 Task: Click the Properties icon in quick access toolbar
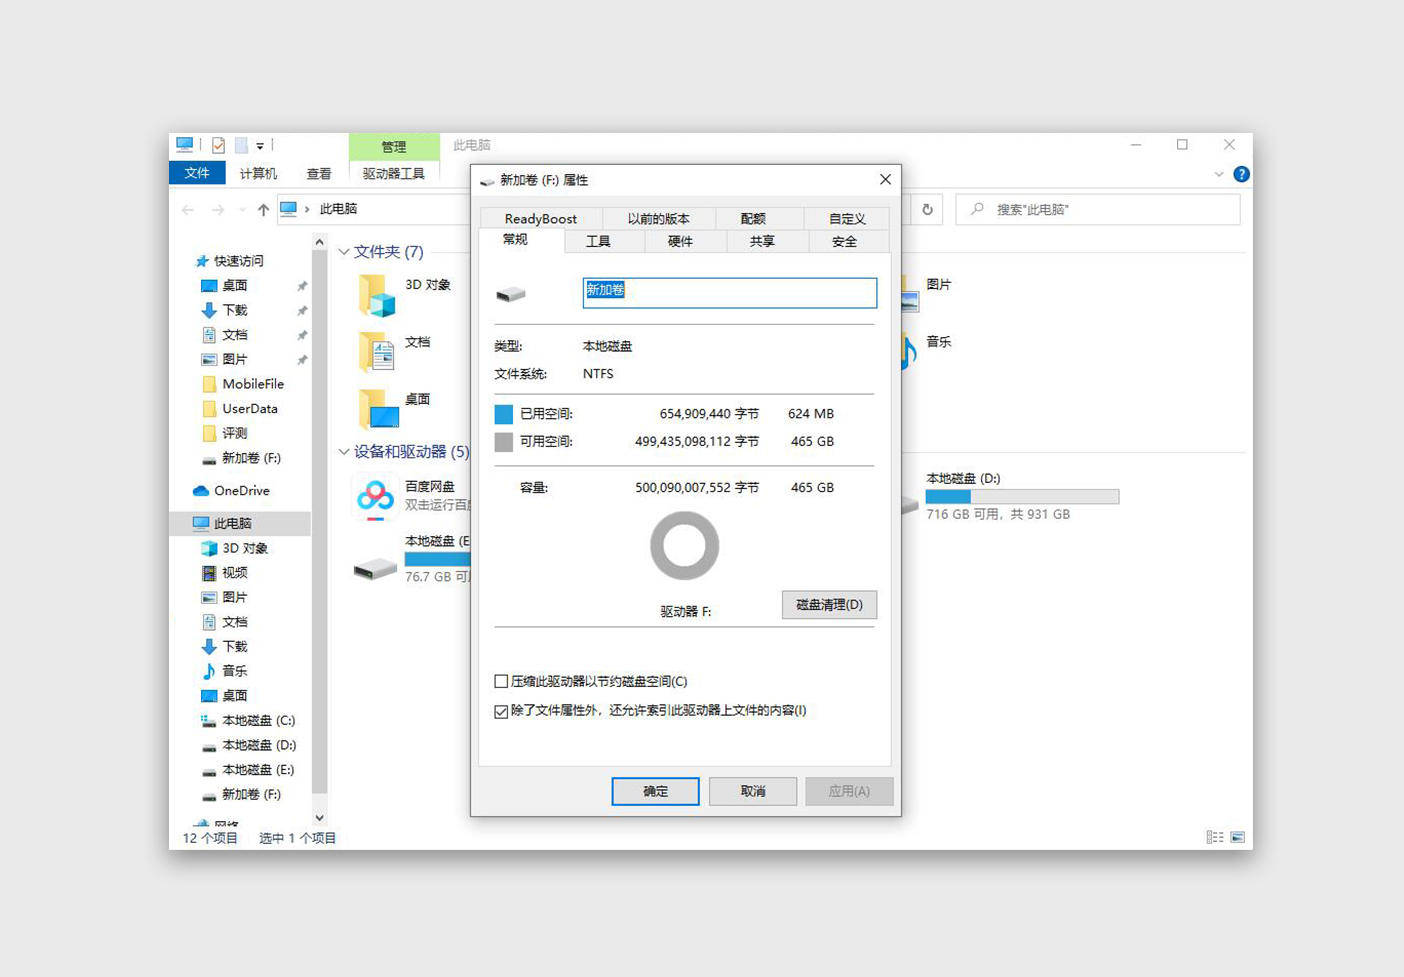point(220,144)
